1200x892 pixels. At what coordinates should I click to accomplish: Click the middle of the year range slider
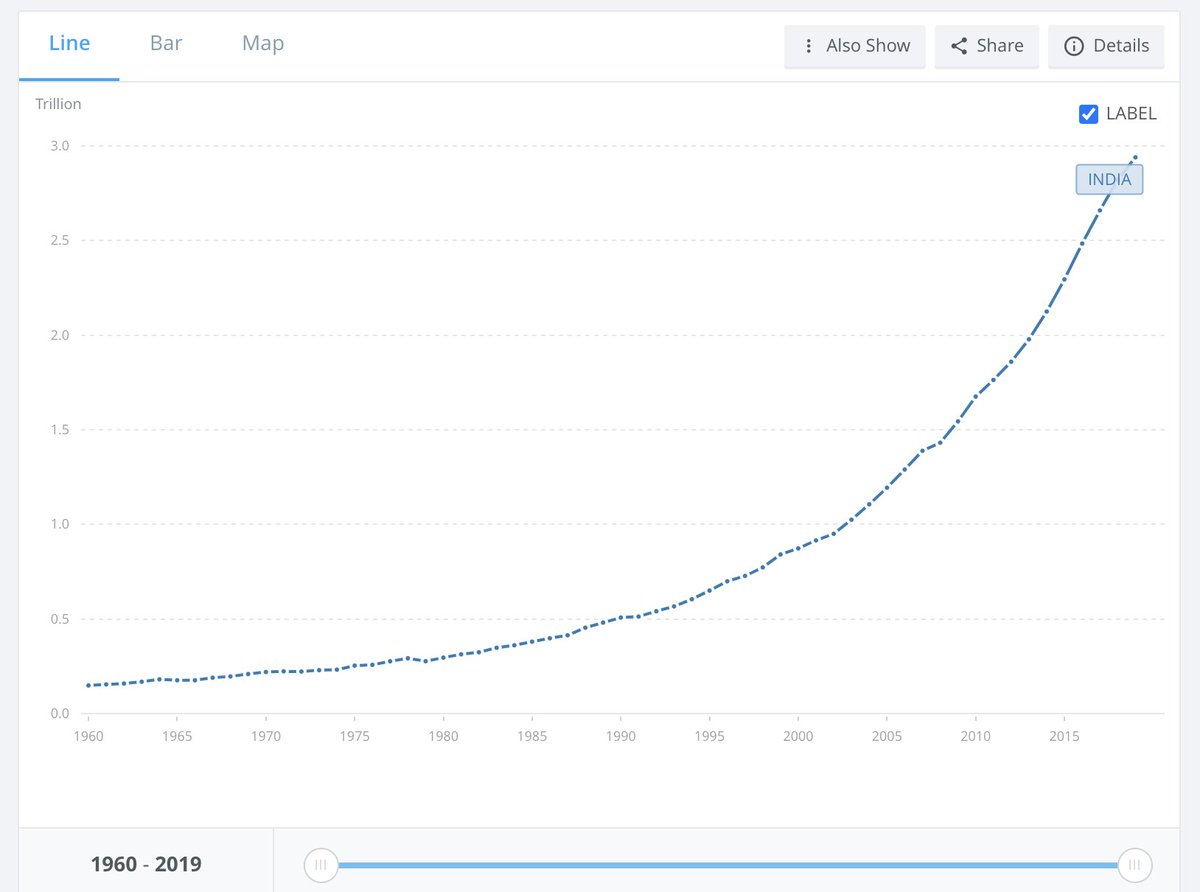727,864
